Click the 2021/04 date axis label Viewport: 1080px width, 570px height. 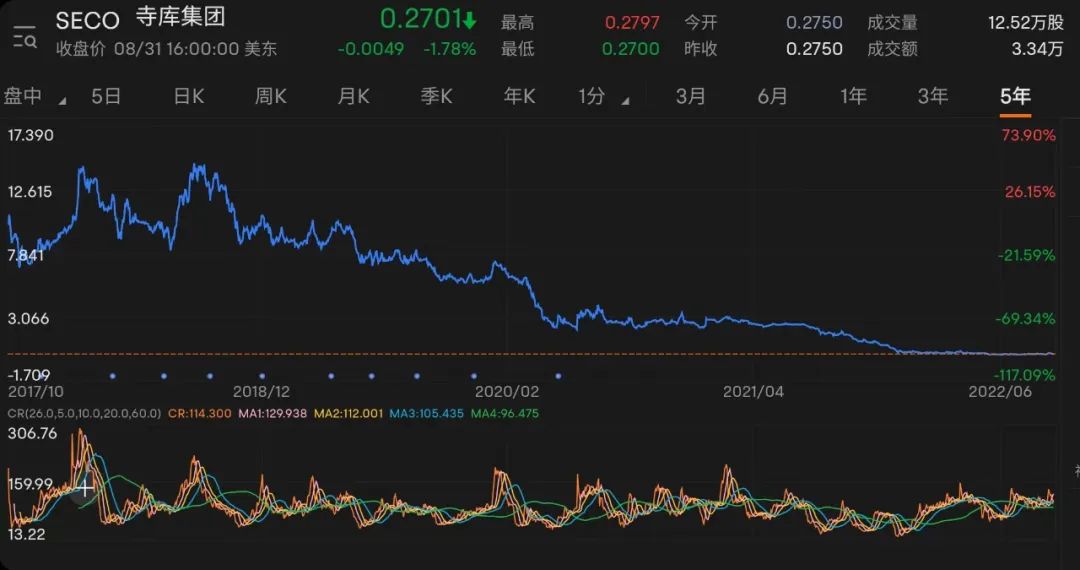click(753, 392)
